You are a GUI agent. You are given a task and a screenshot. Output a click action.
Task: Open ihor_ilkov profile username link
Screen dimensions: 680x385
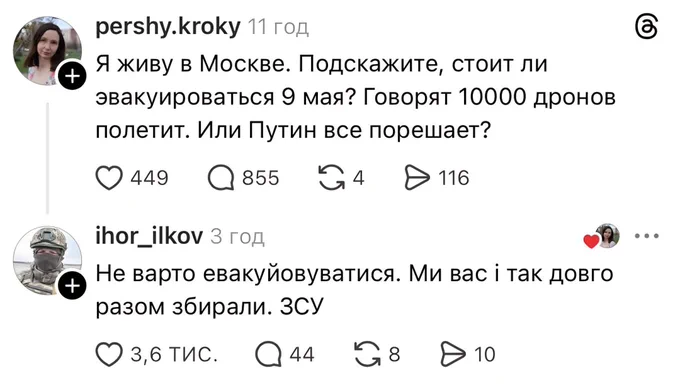149,236
